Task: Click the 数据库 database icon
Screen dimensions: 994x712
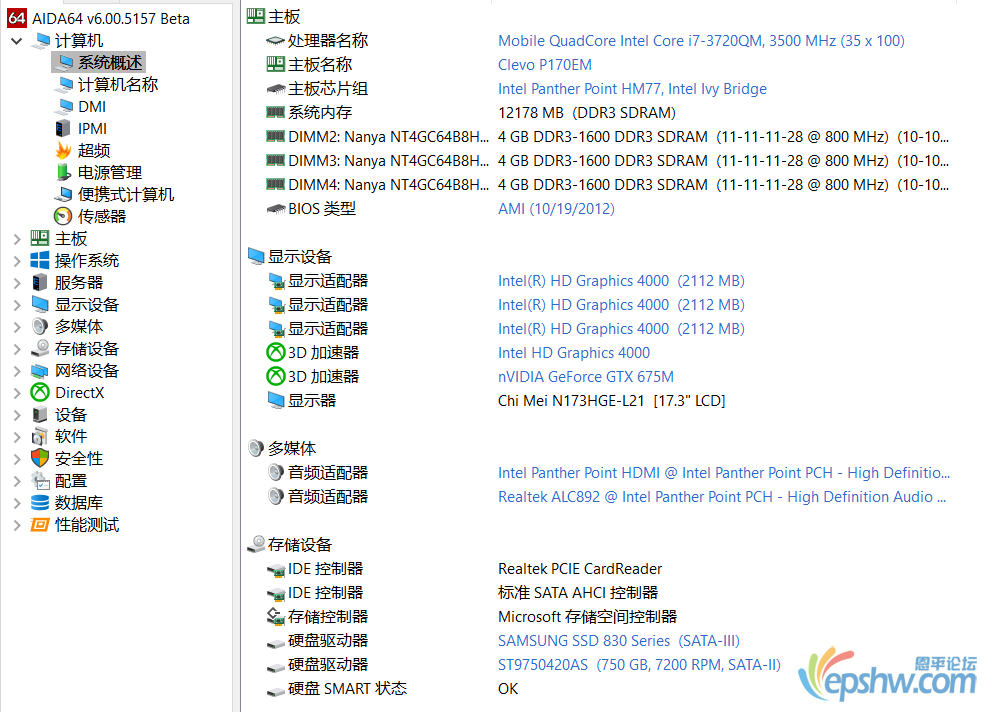Action: click(x=40, y=502)
